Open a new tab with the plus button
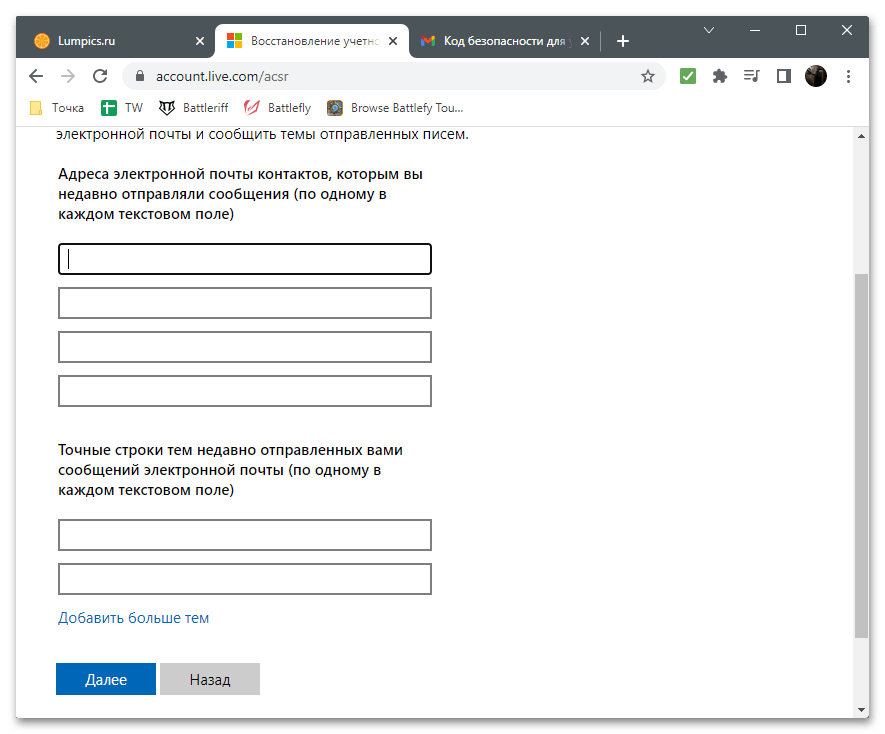The image size is (885, 734). click(623, 41)
